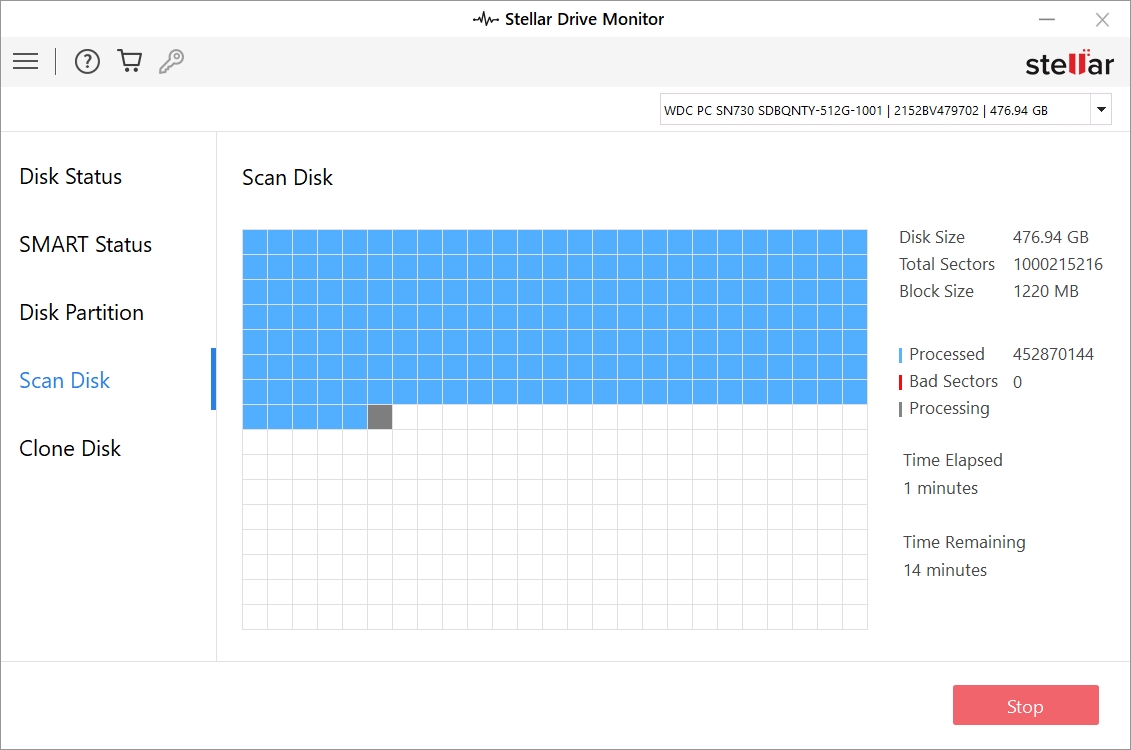Click the help question mark icon

88,62
